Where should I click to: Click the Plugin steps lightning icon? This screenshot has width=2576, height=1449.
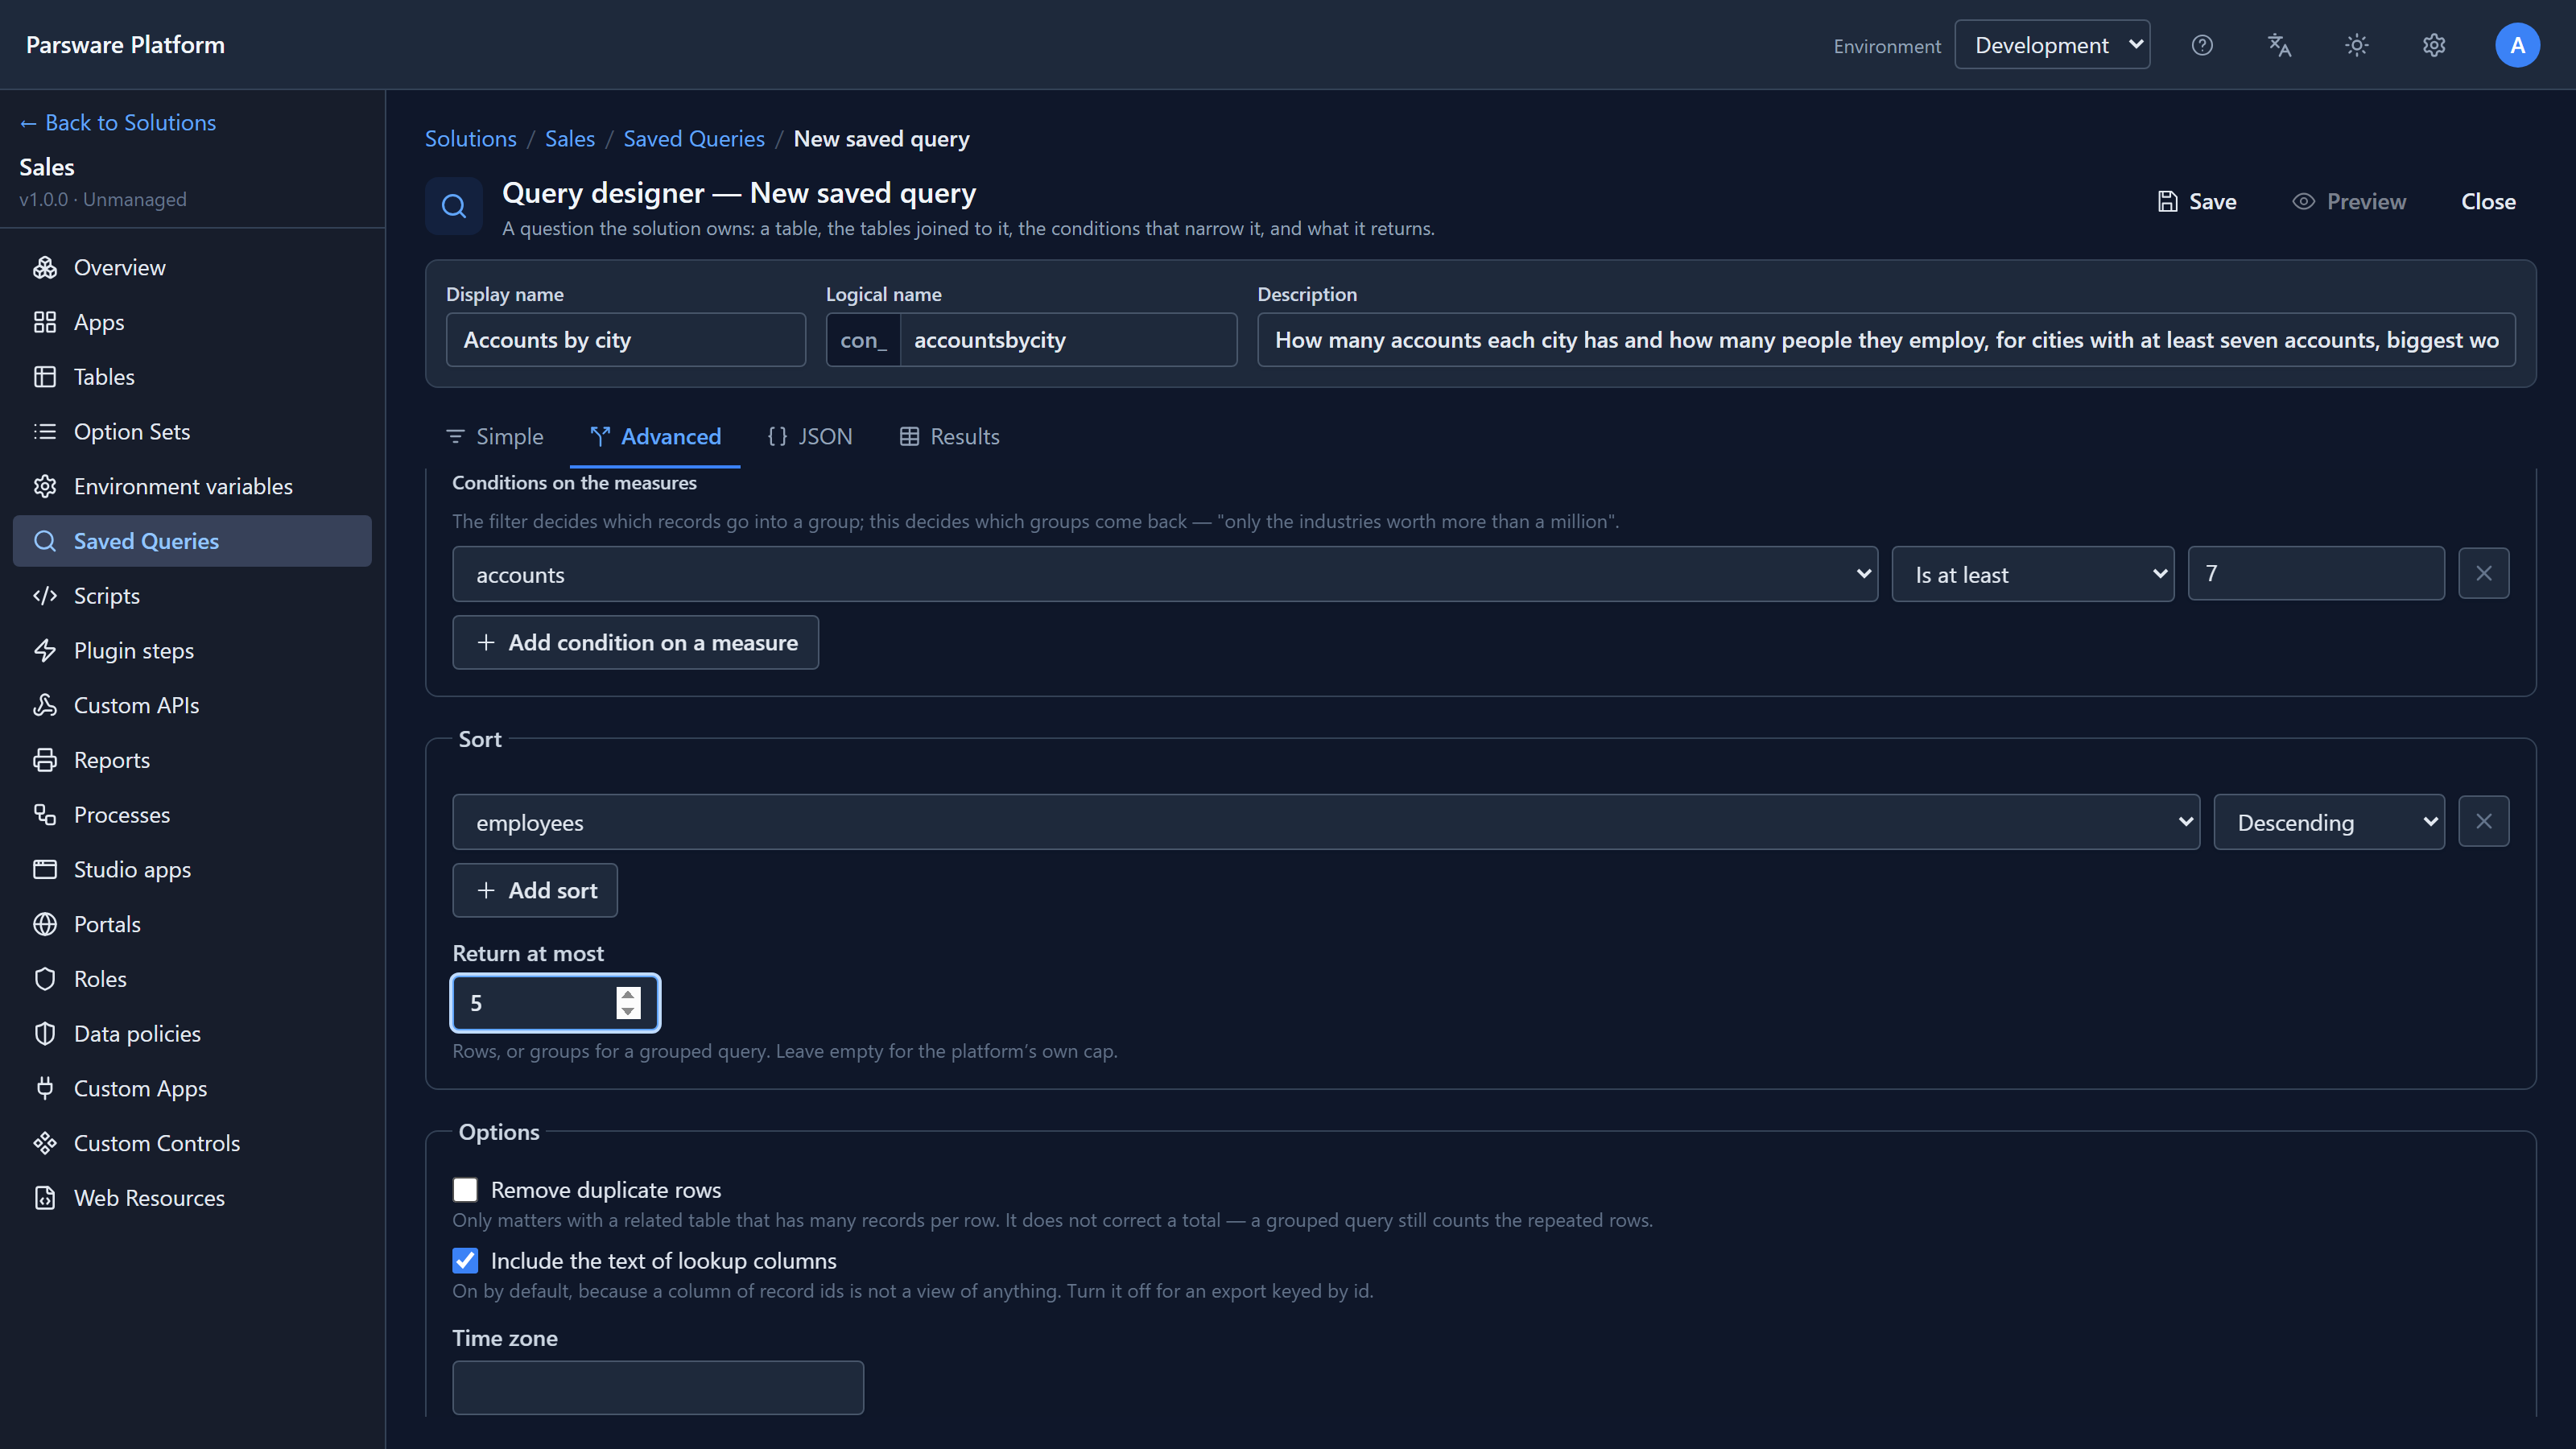(45, 650)
